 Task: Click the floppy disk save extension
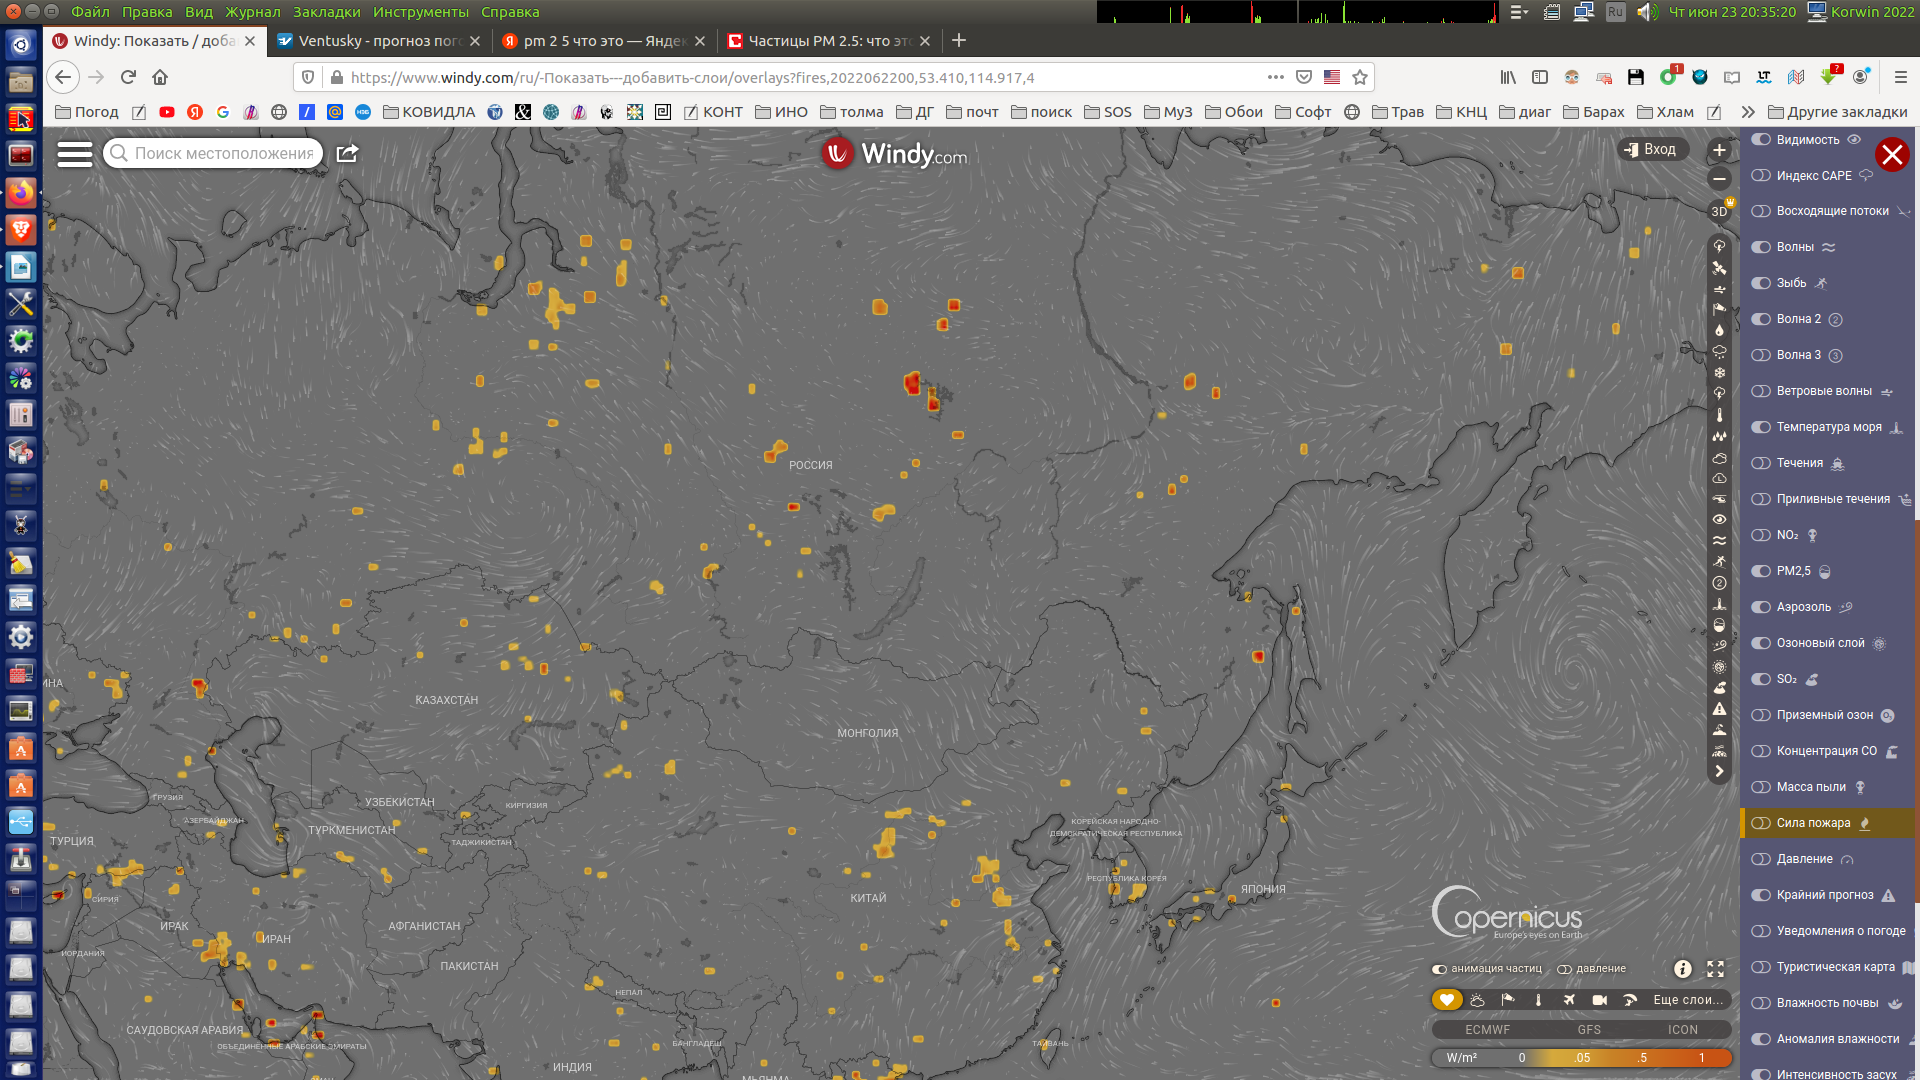point(1636,77)
